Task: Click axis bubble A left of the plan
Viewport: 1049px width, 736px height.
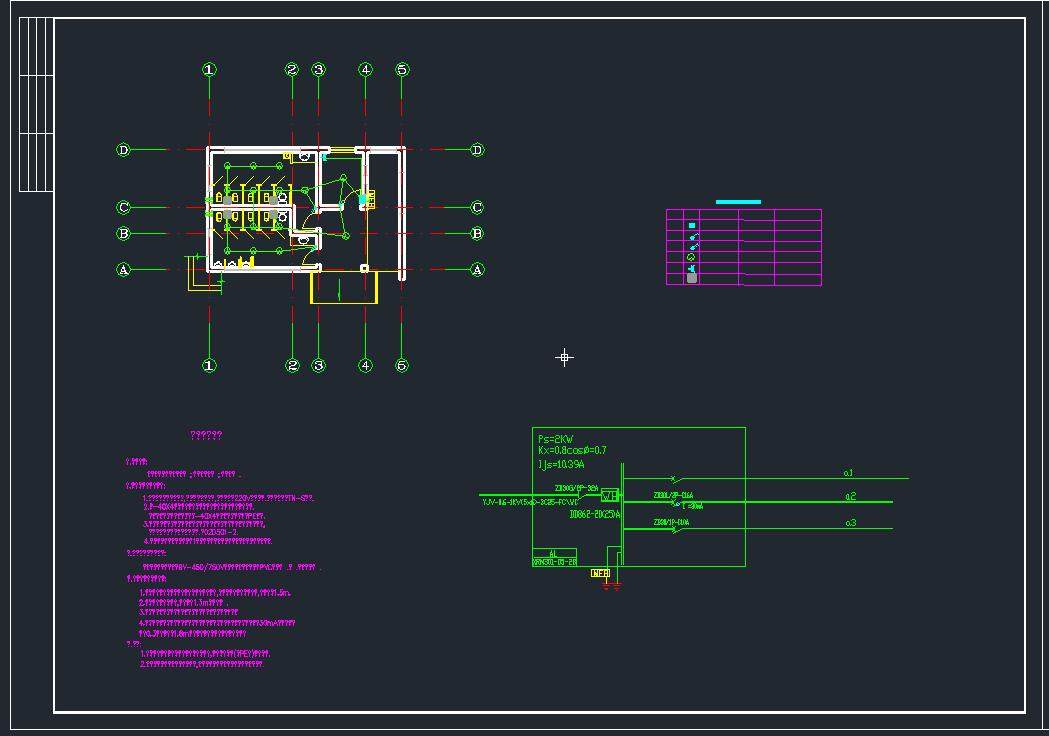Action: [124, 270]
